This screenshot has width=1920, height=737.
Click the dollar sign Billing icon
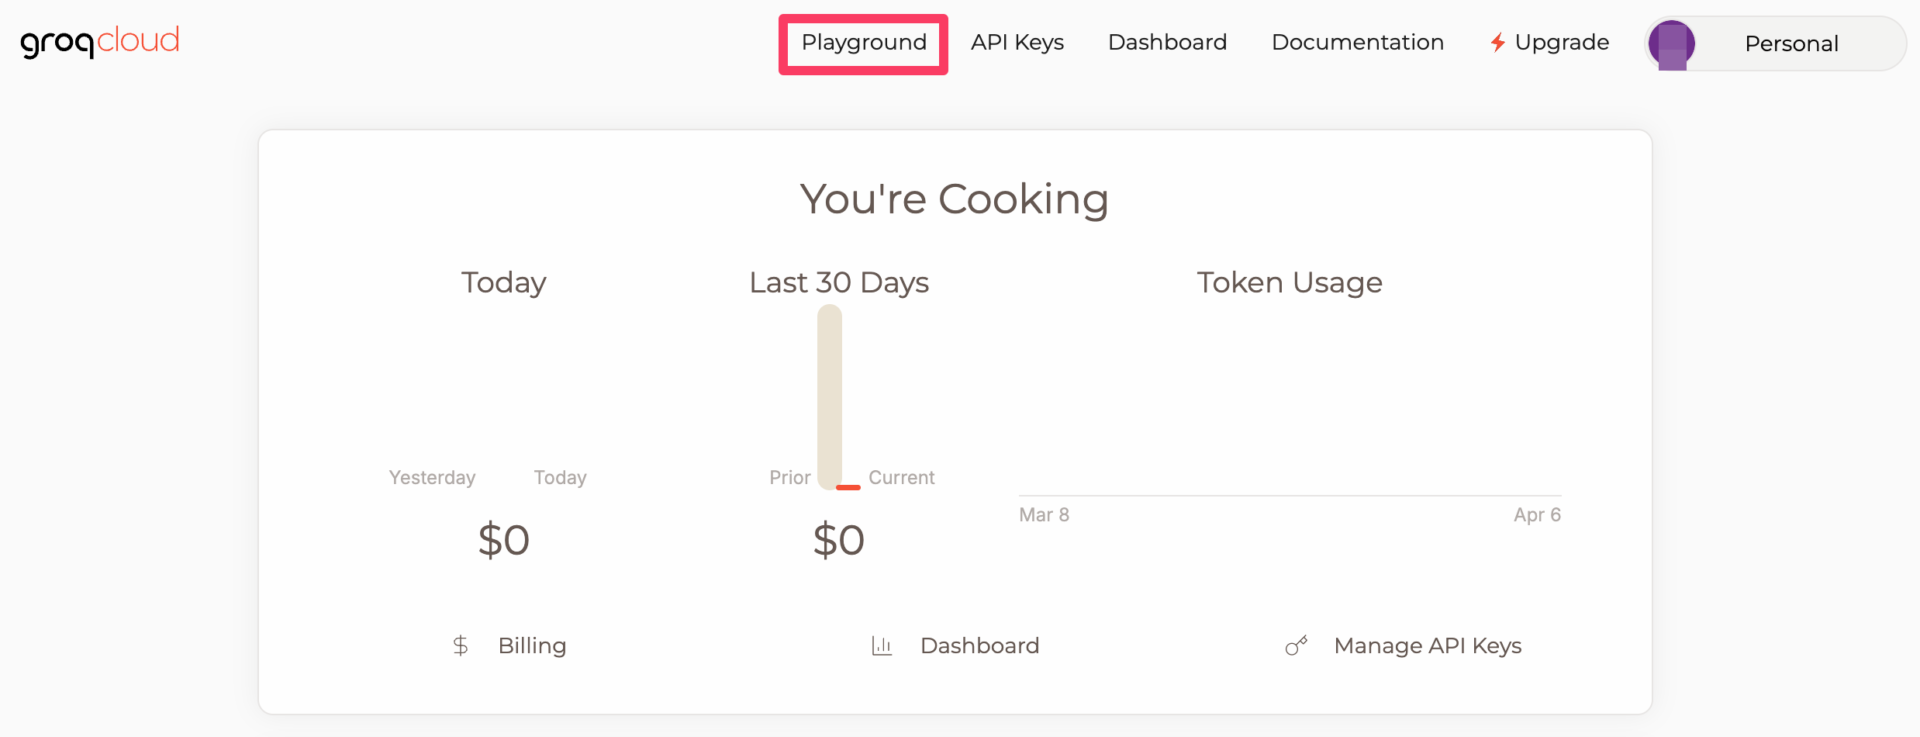460,646
